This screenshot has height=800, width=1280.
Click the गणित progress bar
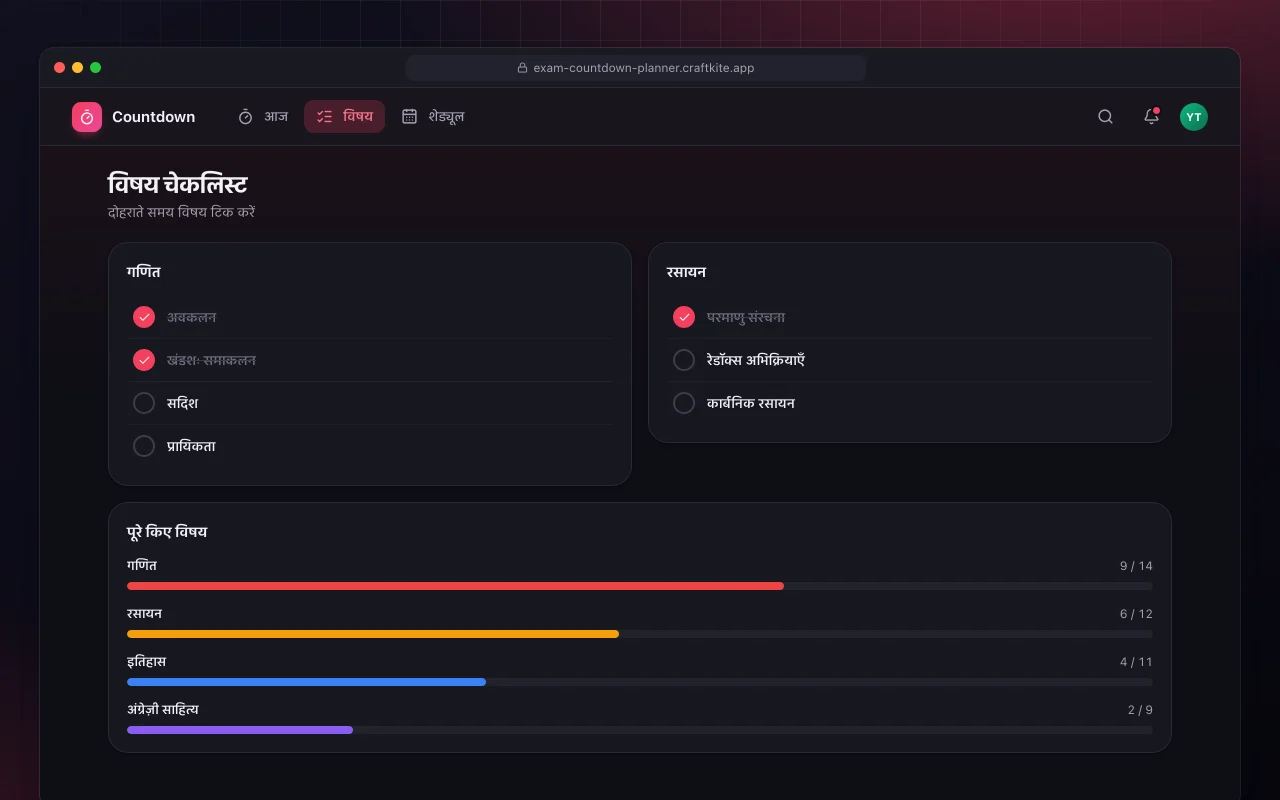click(x=640, y=586)
